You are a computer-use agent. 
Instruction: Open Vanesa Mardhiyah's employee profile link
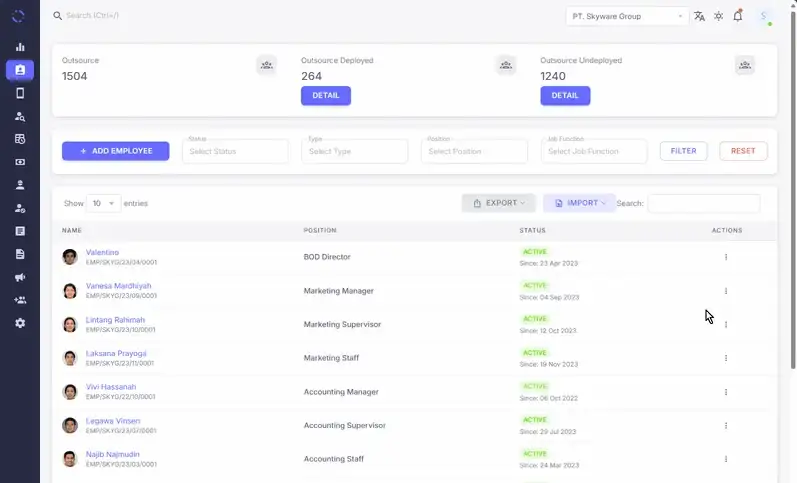(118, 286)
